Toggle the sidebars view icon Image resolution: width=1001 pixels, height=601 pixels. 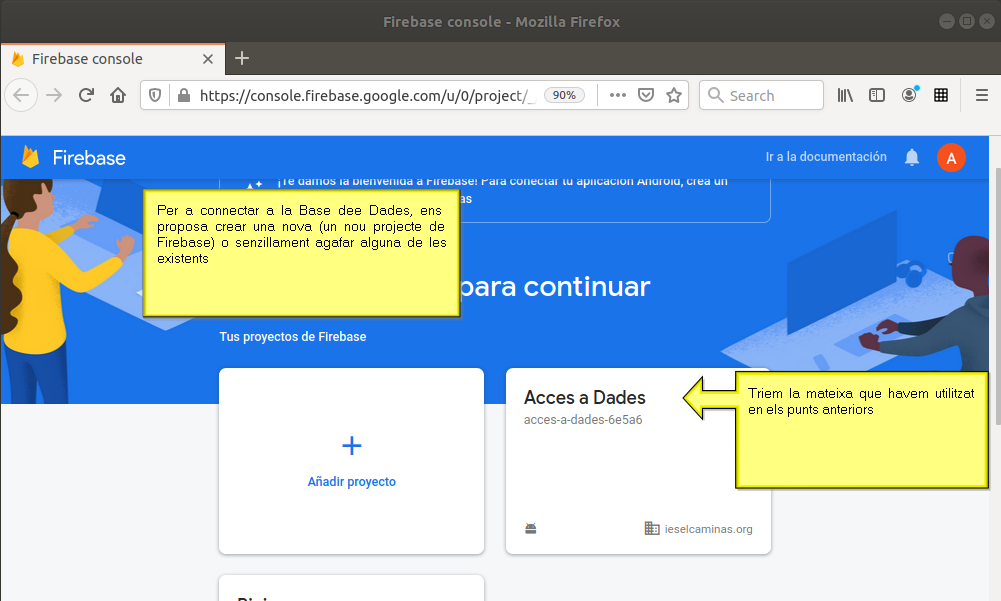click(877, 95)
